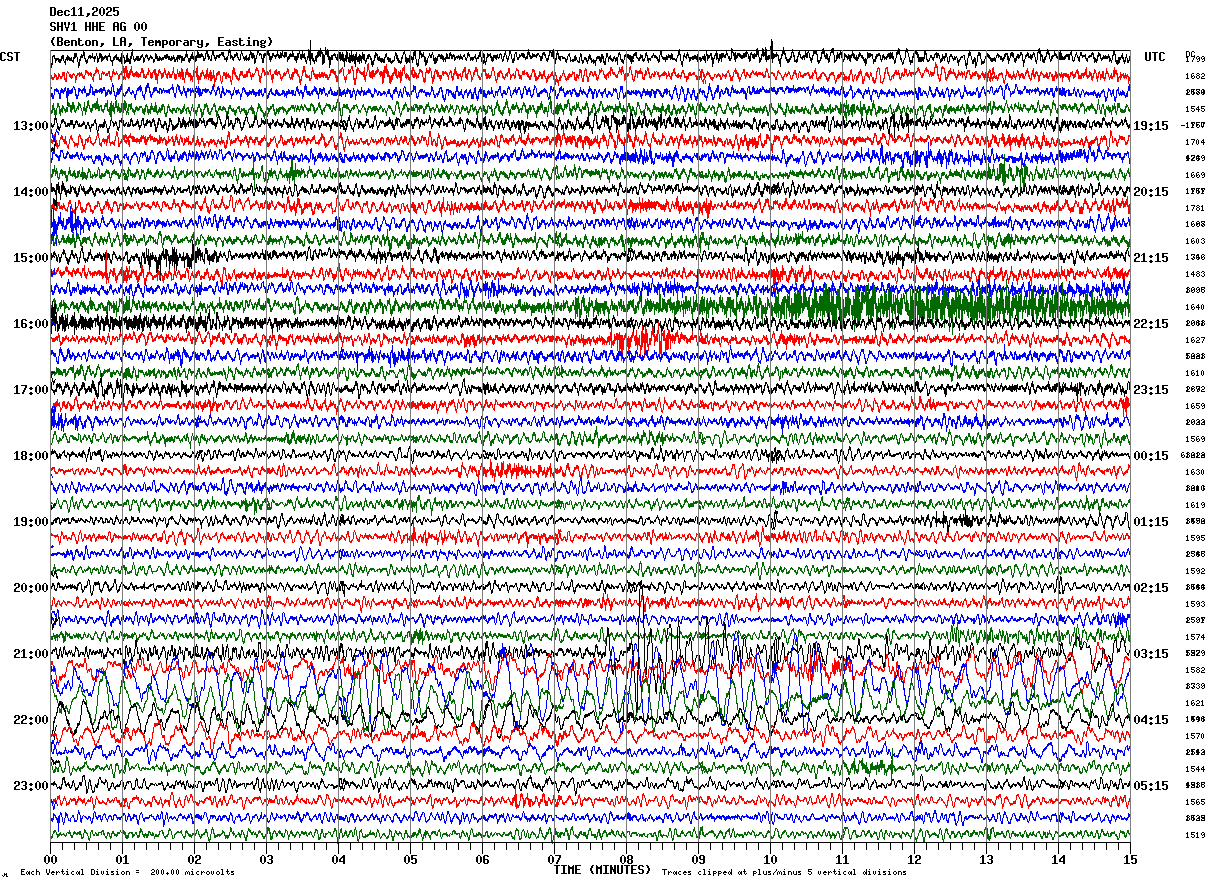The image size is (1210, 886).
Task: Select the 23:00 CST time label
Action: coord(31,786)
